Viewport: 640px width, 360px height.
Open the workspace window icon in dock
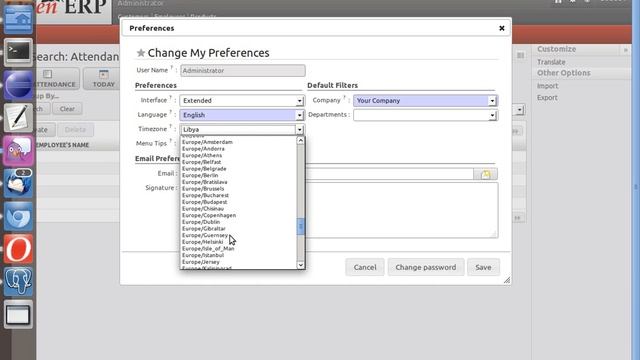(18, 315)
